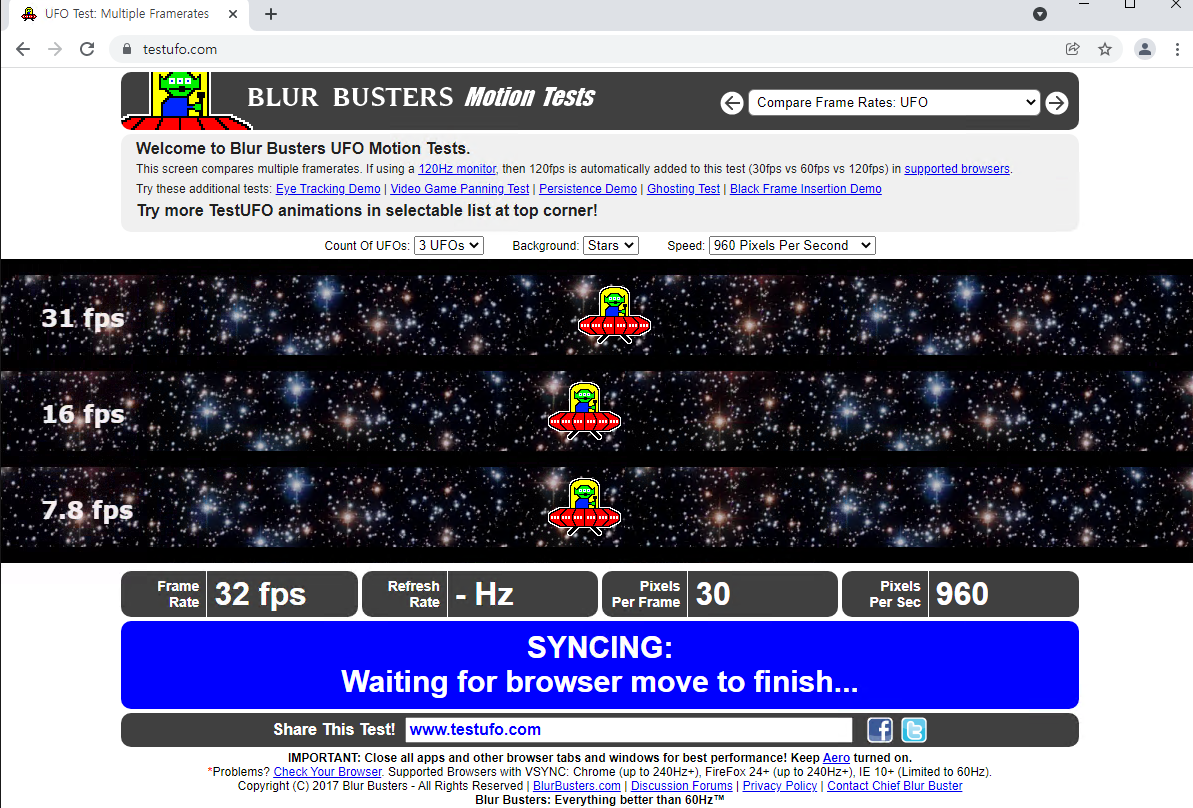Share this page icon in address bar
Image resolution: width=1193 pixels, height=808 pixels.
click(1073, 49)
